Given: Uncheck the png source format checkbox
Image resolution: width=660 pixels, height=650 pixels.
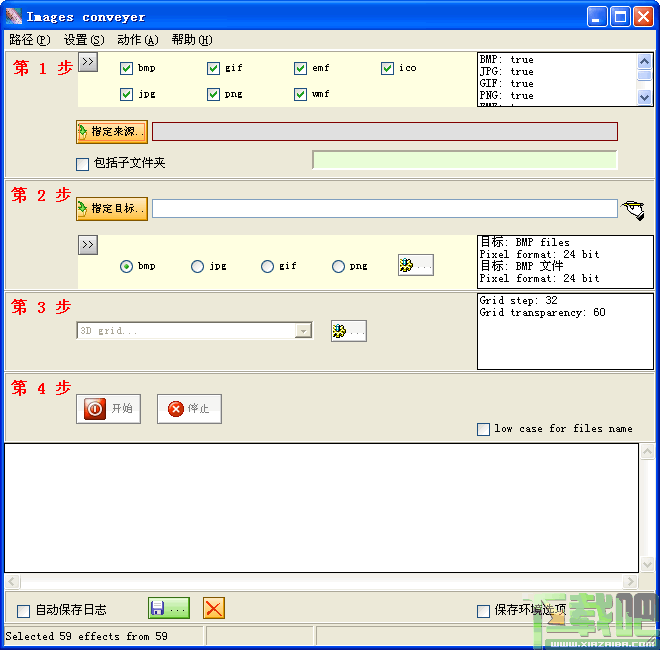Looking at the screenshot, I should pos(213,94).
